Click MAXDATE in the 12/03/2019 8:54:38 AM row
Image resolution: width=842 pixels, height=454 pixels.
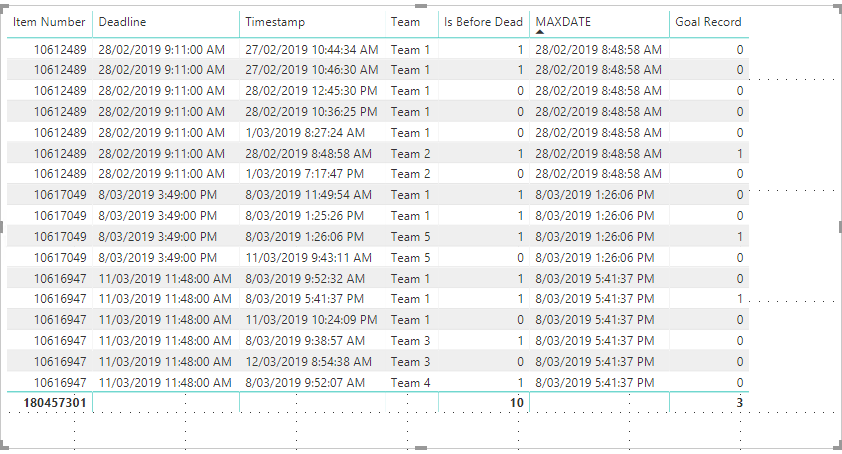[x=594, y=362]
